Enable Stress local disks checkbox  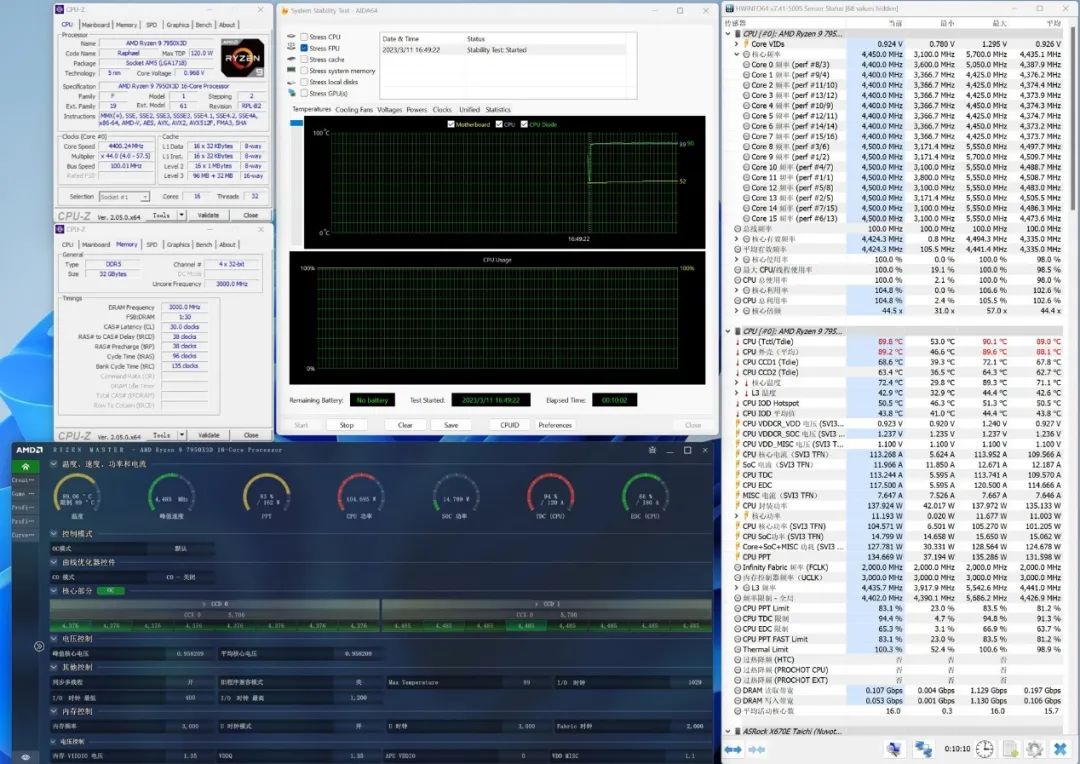click(304, 82)
